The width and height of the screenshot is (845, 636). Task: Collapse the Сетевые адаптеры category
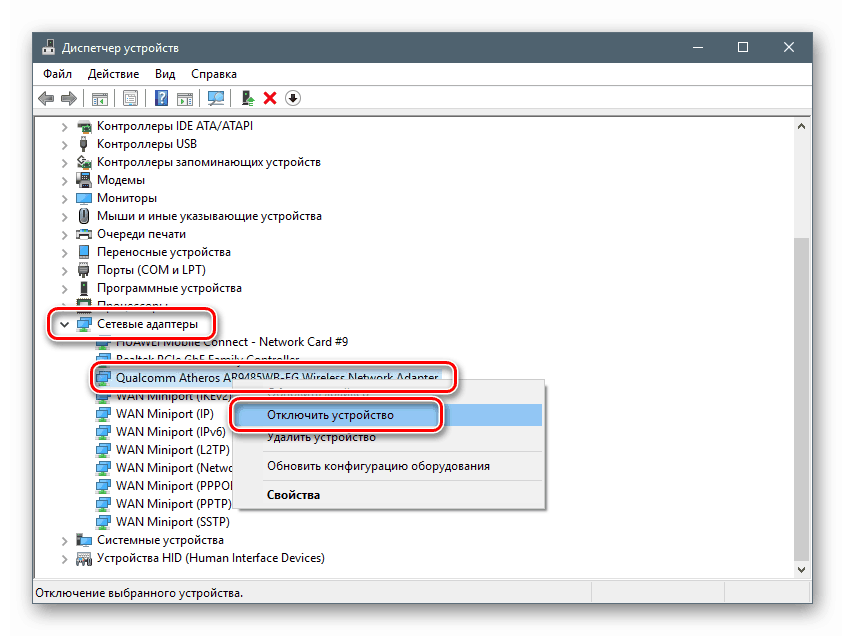tap(64, 324)
